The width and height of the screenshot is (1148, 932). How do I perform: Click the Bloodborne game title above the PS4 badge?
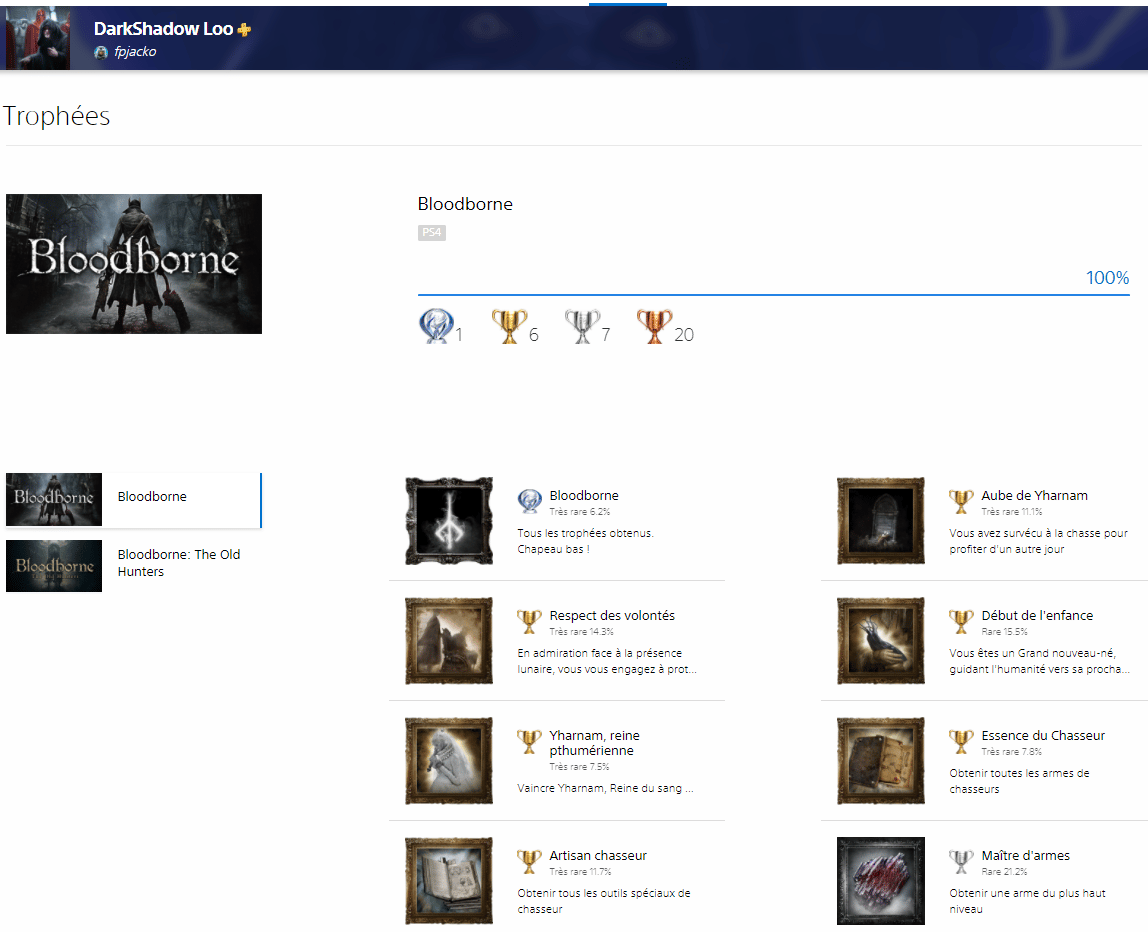click(465, 204)
